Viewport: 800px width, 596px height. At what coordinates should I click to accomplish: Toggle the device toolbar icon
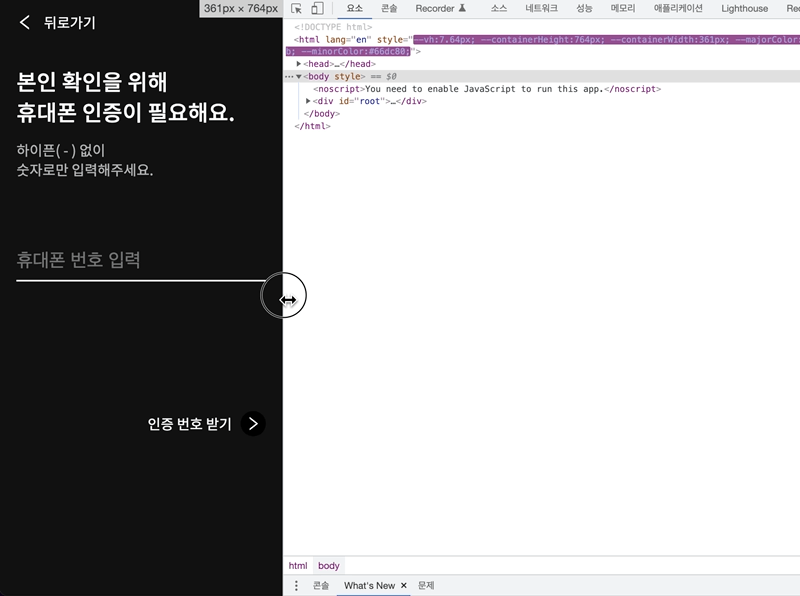tap(317, 8)
